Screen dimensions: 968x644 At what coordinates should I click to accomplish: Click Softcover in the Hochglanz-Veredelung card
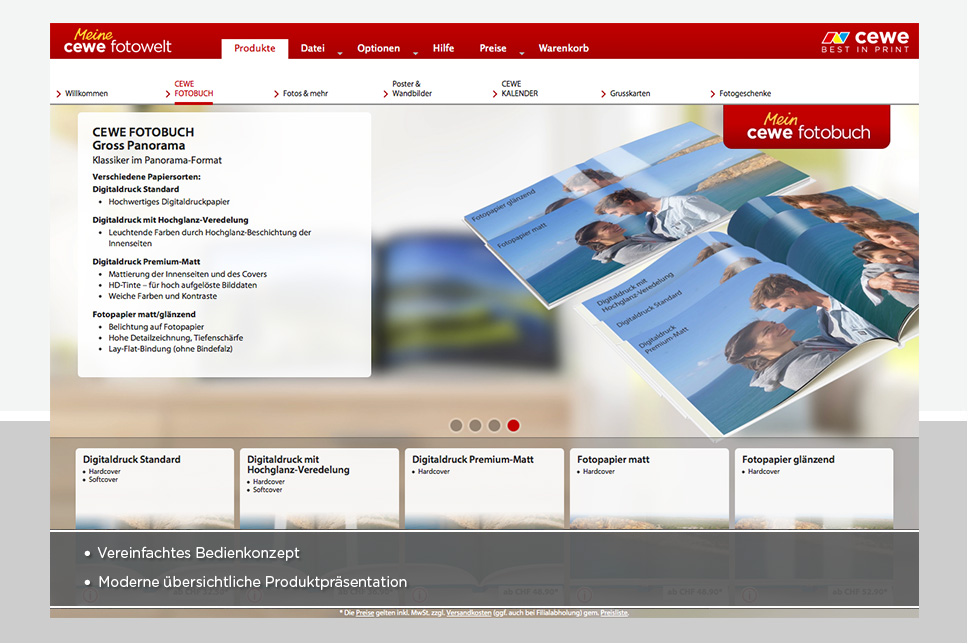pyautogui.click(x=267, y=490)
